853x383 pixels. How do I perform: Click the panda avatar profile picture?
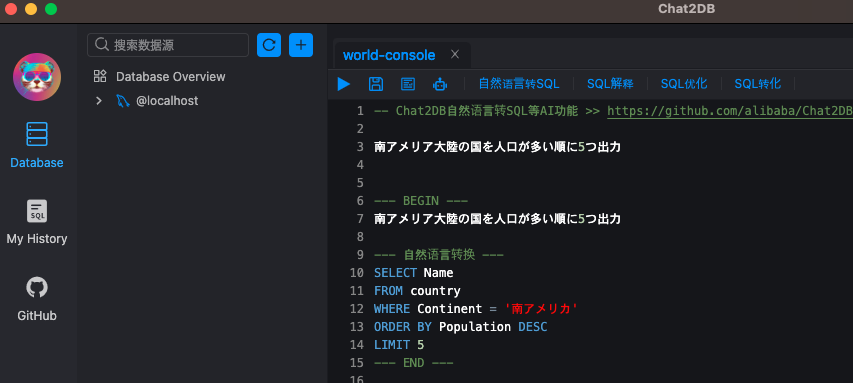[37, 77]
